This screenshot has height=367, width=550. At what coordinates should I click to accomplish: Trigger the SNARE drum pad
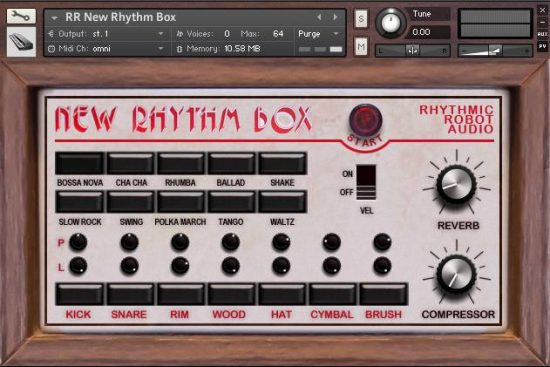click(130, 294)
